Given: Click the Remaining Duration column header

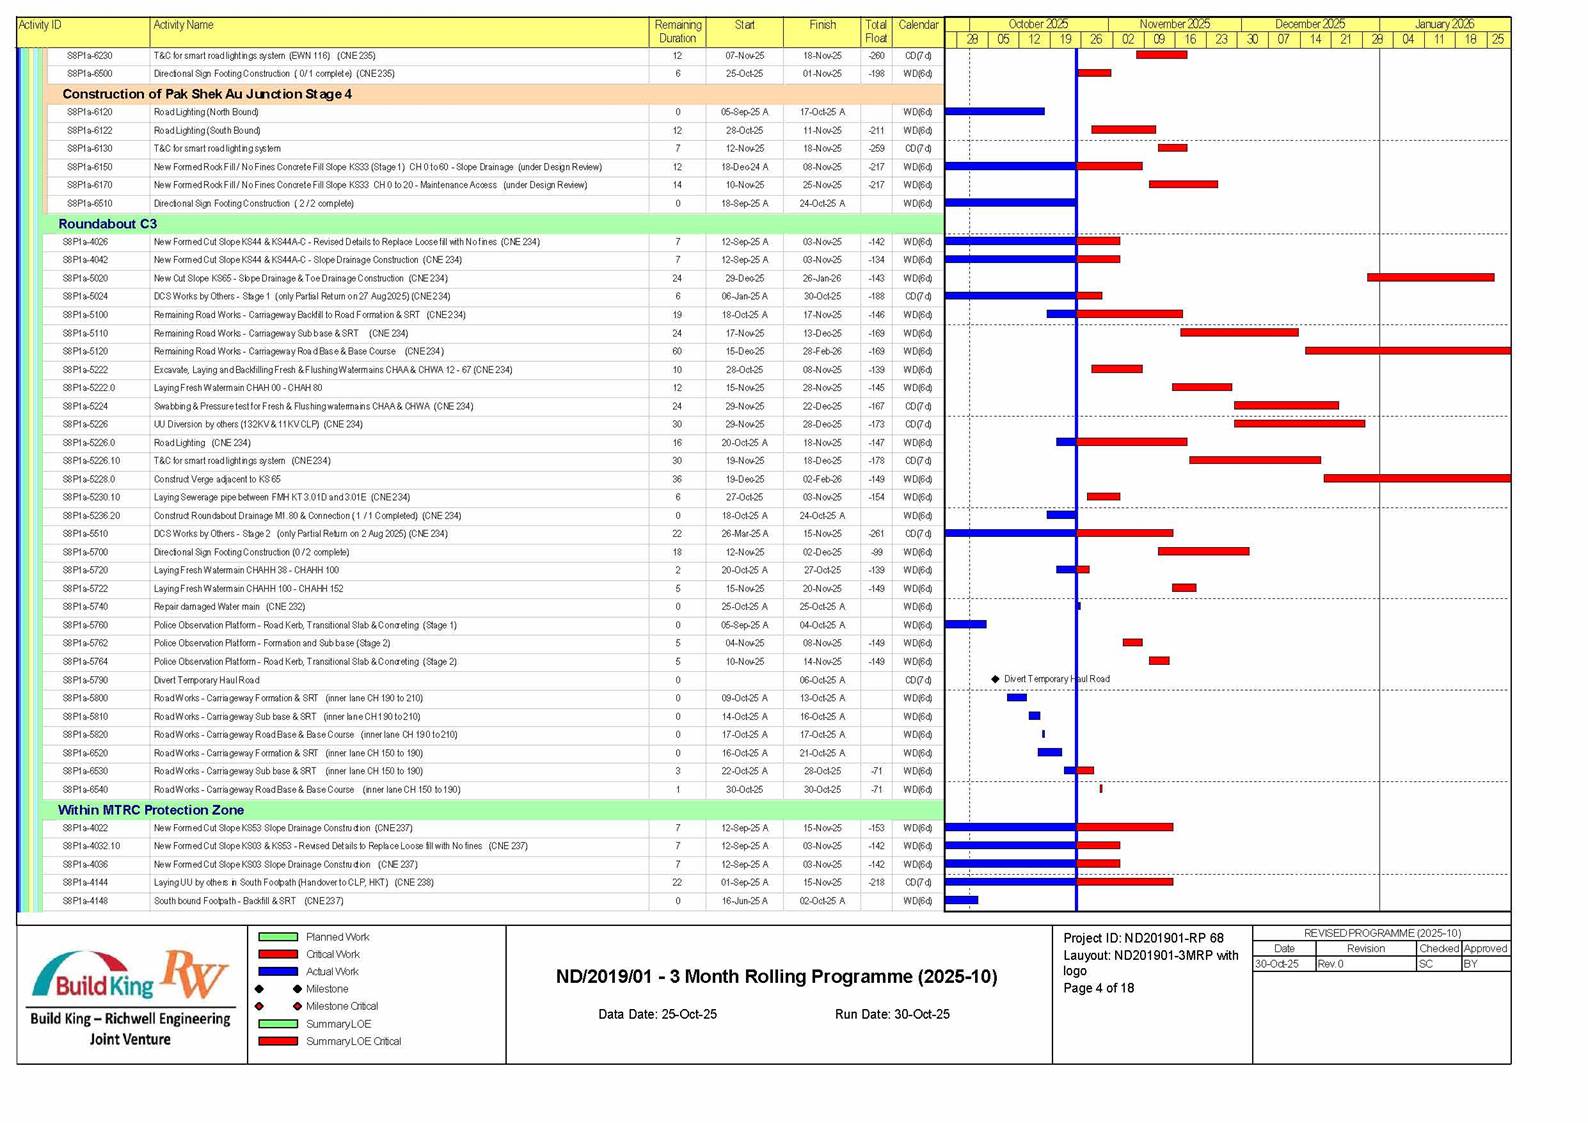Looking at the screenshot, I should (677, 31).
